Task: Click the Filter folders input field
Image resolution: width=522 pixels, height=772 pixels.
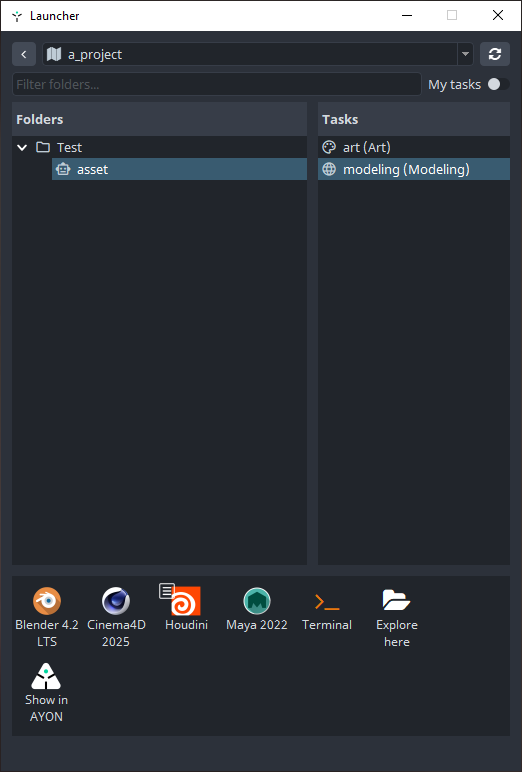Action: (217, 84)
